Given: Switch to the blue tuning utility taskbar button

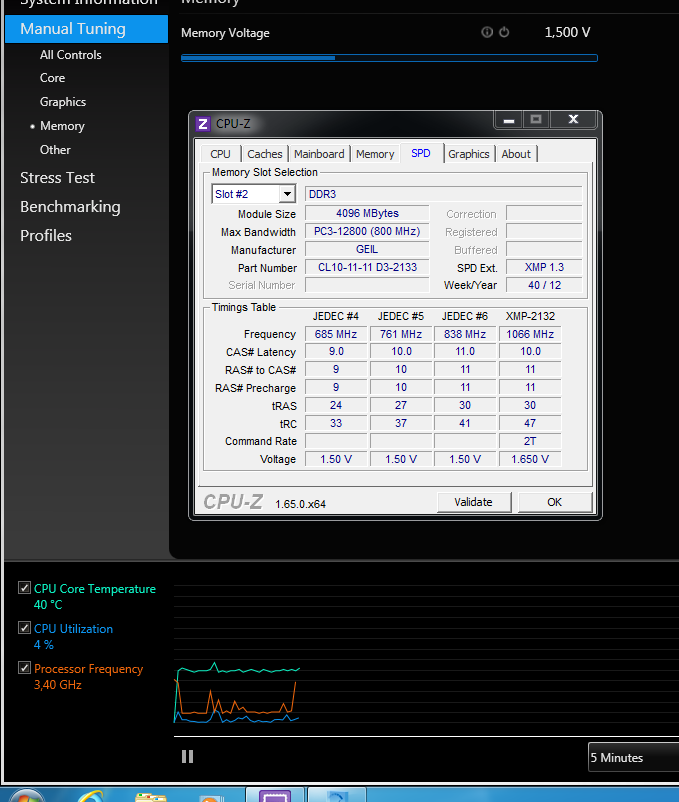Looking at the screenshot, I should [x=337, y=795].
